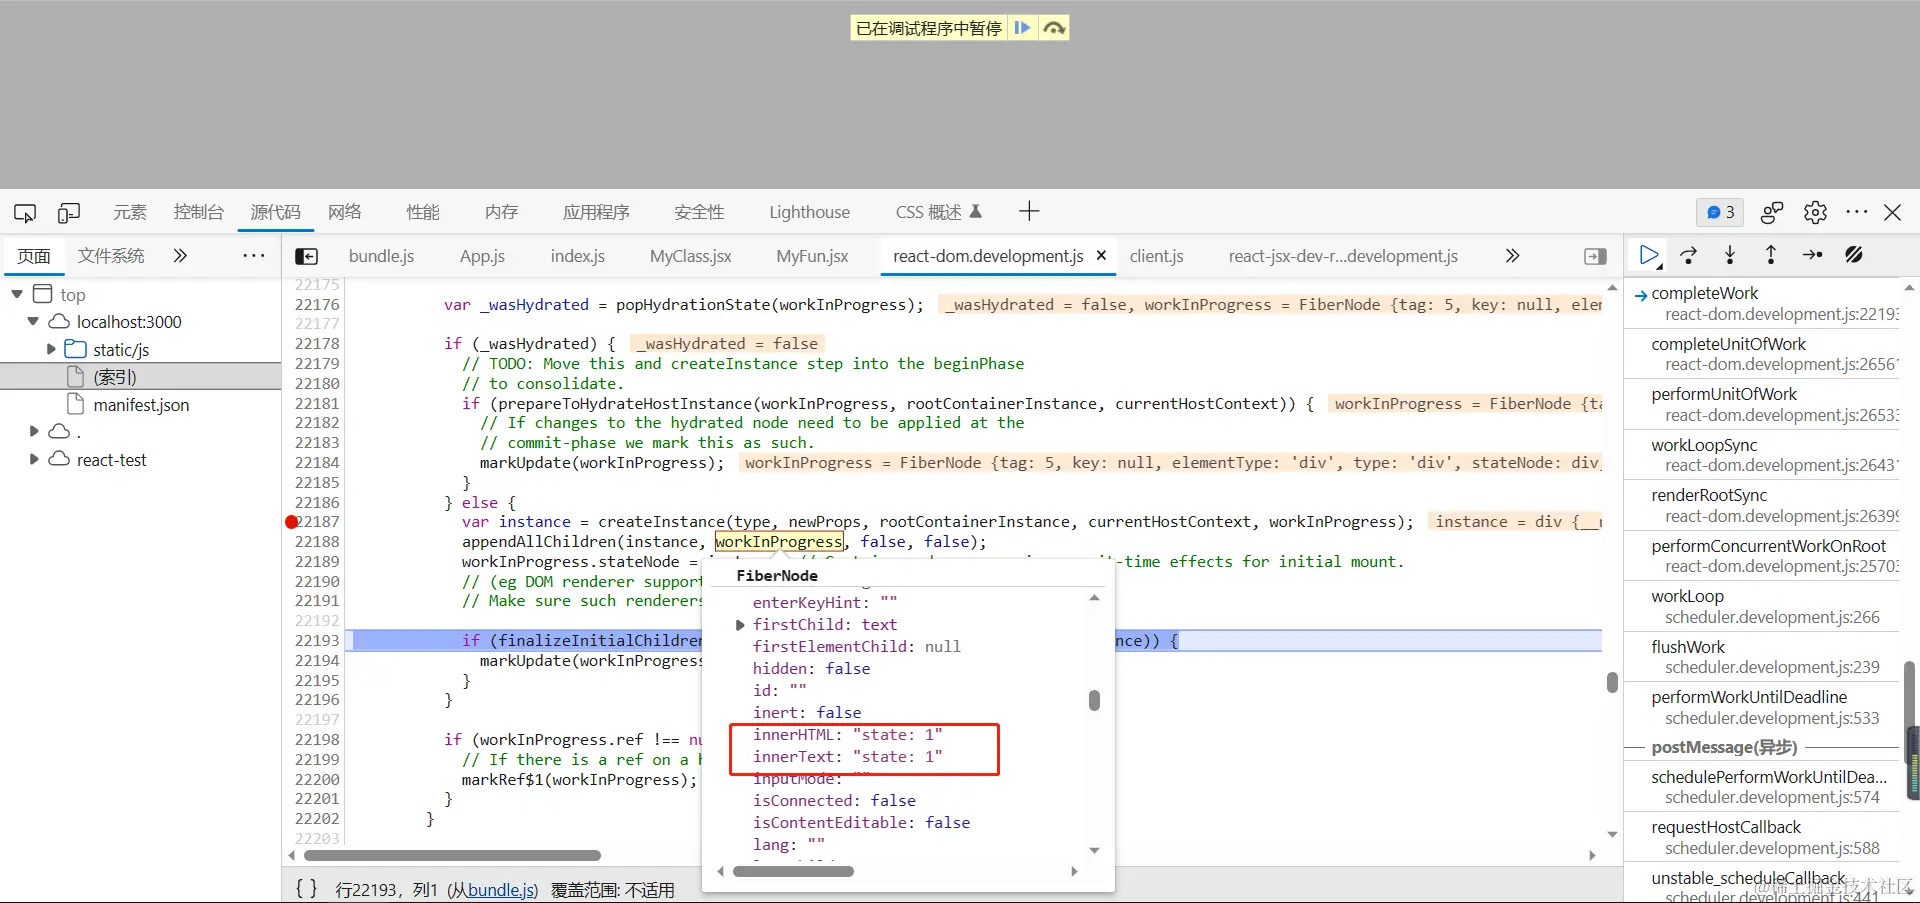
Task: Open the 元素 panel tab
Action: coord(130,212)
